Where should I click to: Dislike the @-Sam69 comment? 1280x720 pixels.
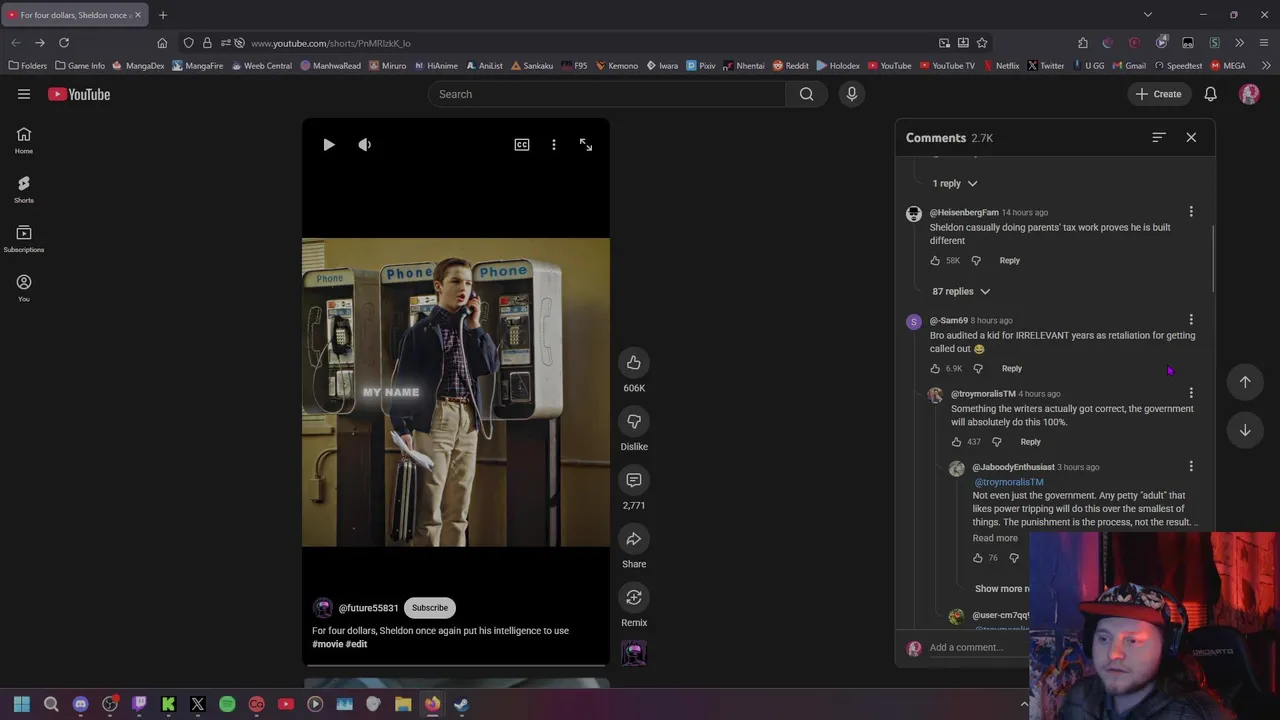point(978,368)
